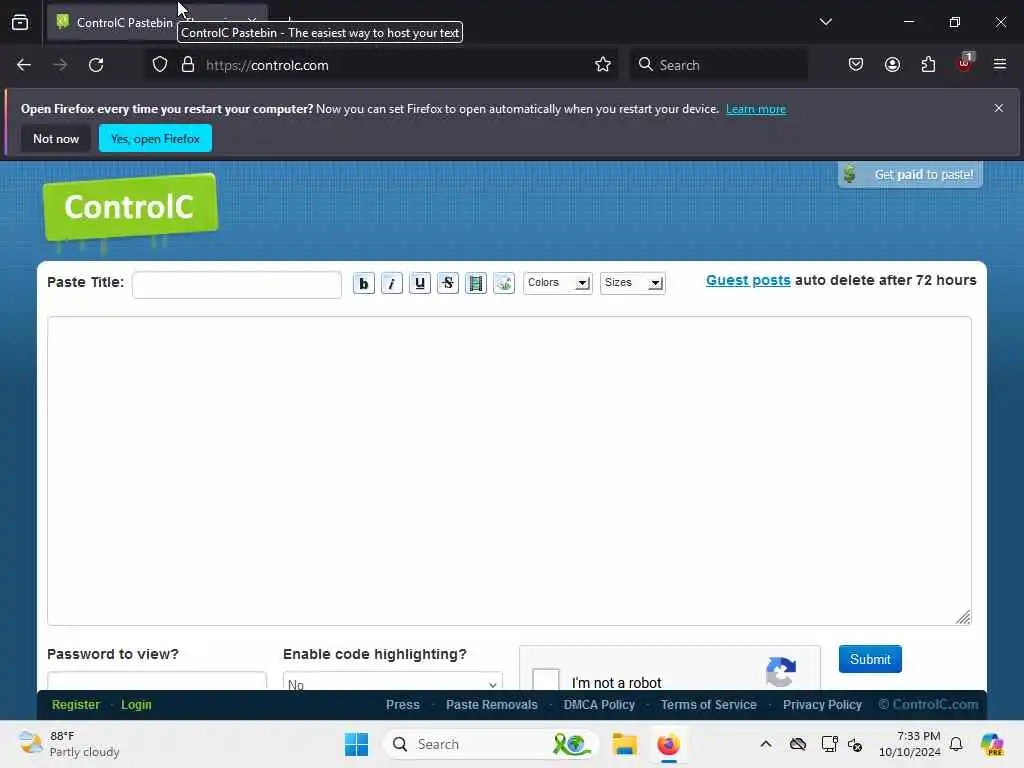Show hidden system tray icons

click(766, 744)
